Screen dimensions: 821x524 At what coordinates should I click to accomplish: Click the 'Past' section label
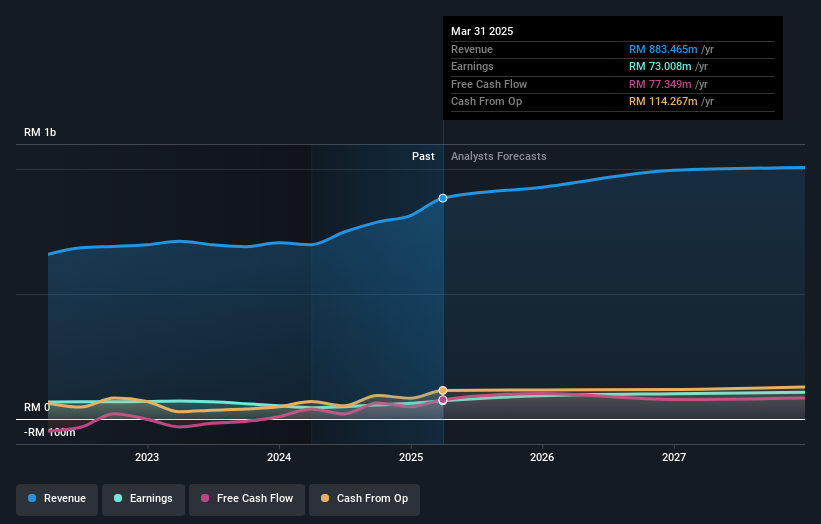click(423, 157)
